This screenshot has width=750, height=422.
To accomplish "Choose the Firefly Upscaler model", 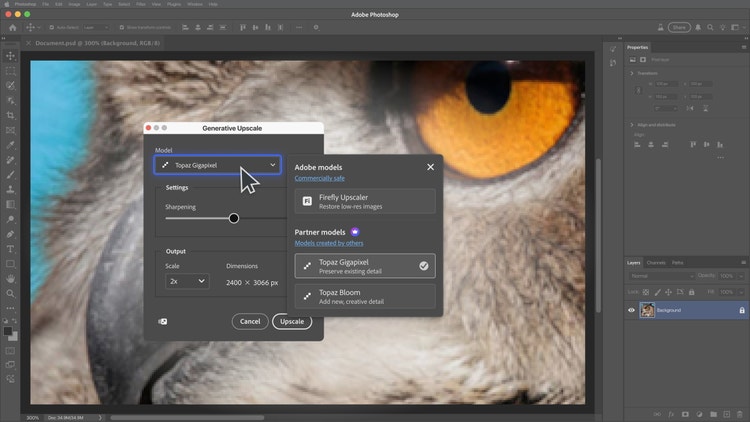I will tap(365, 201).
